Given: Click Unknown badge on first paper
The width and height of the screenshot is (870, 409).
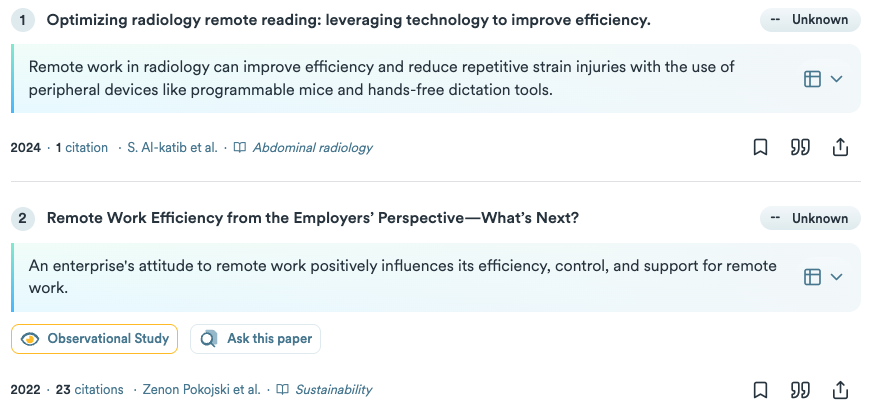Looking at the screenshot, I should pyautogui.click(x=810, y=20).
